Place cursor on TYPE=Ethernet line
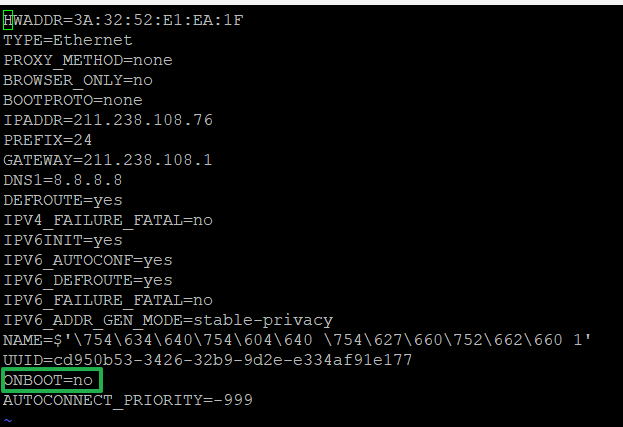 [68, 40]
